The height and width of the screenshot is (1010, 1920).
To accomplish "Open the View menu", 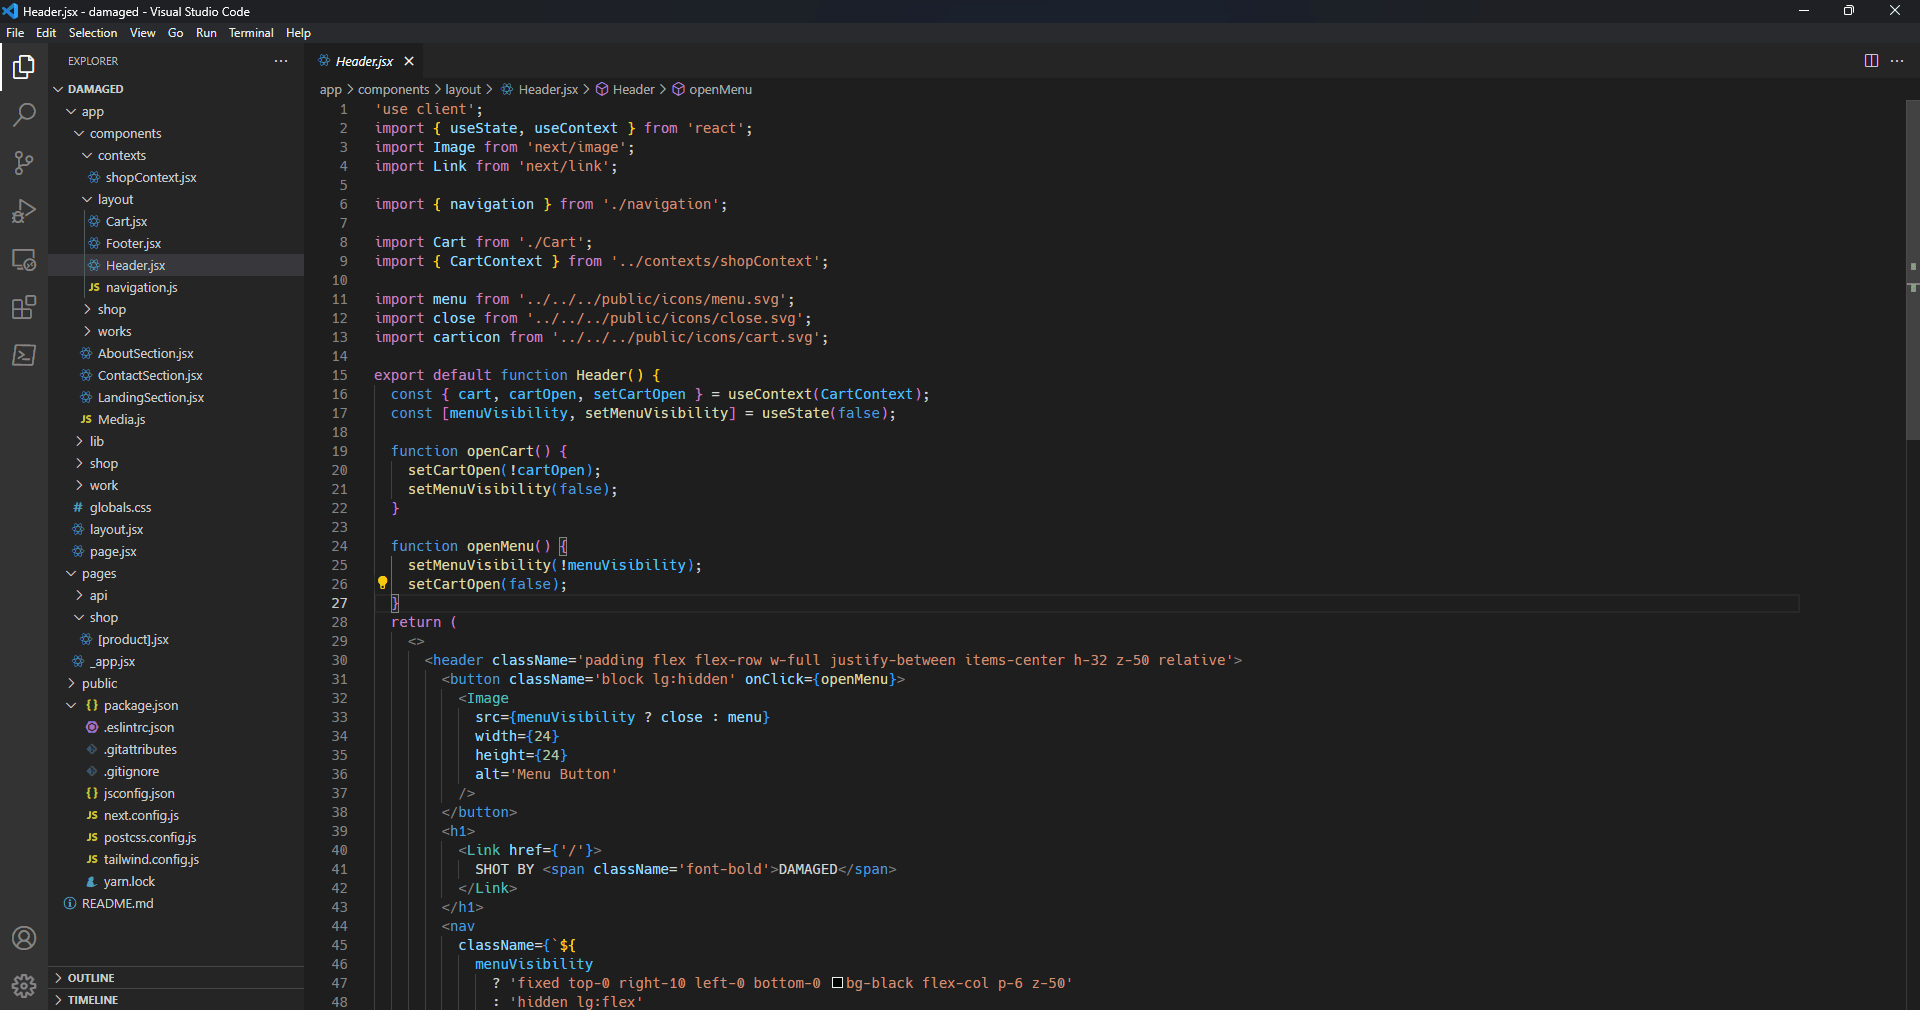I will click(142, 33).
